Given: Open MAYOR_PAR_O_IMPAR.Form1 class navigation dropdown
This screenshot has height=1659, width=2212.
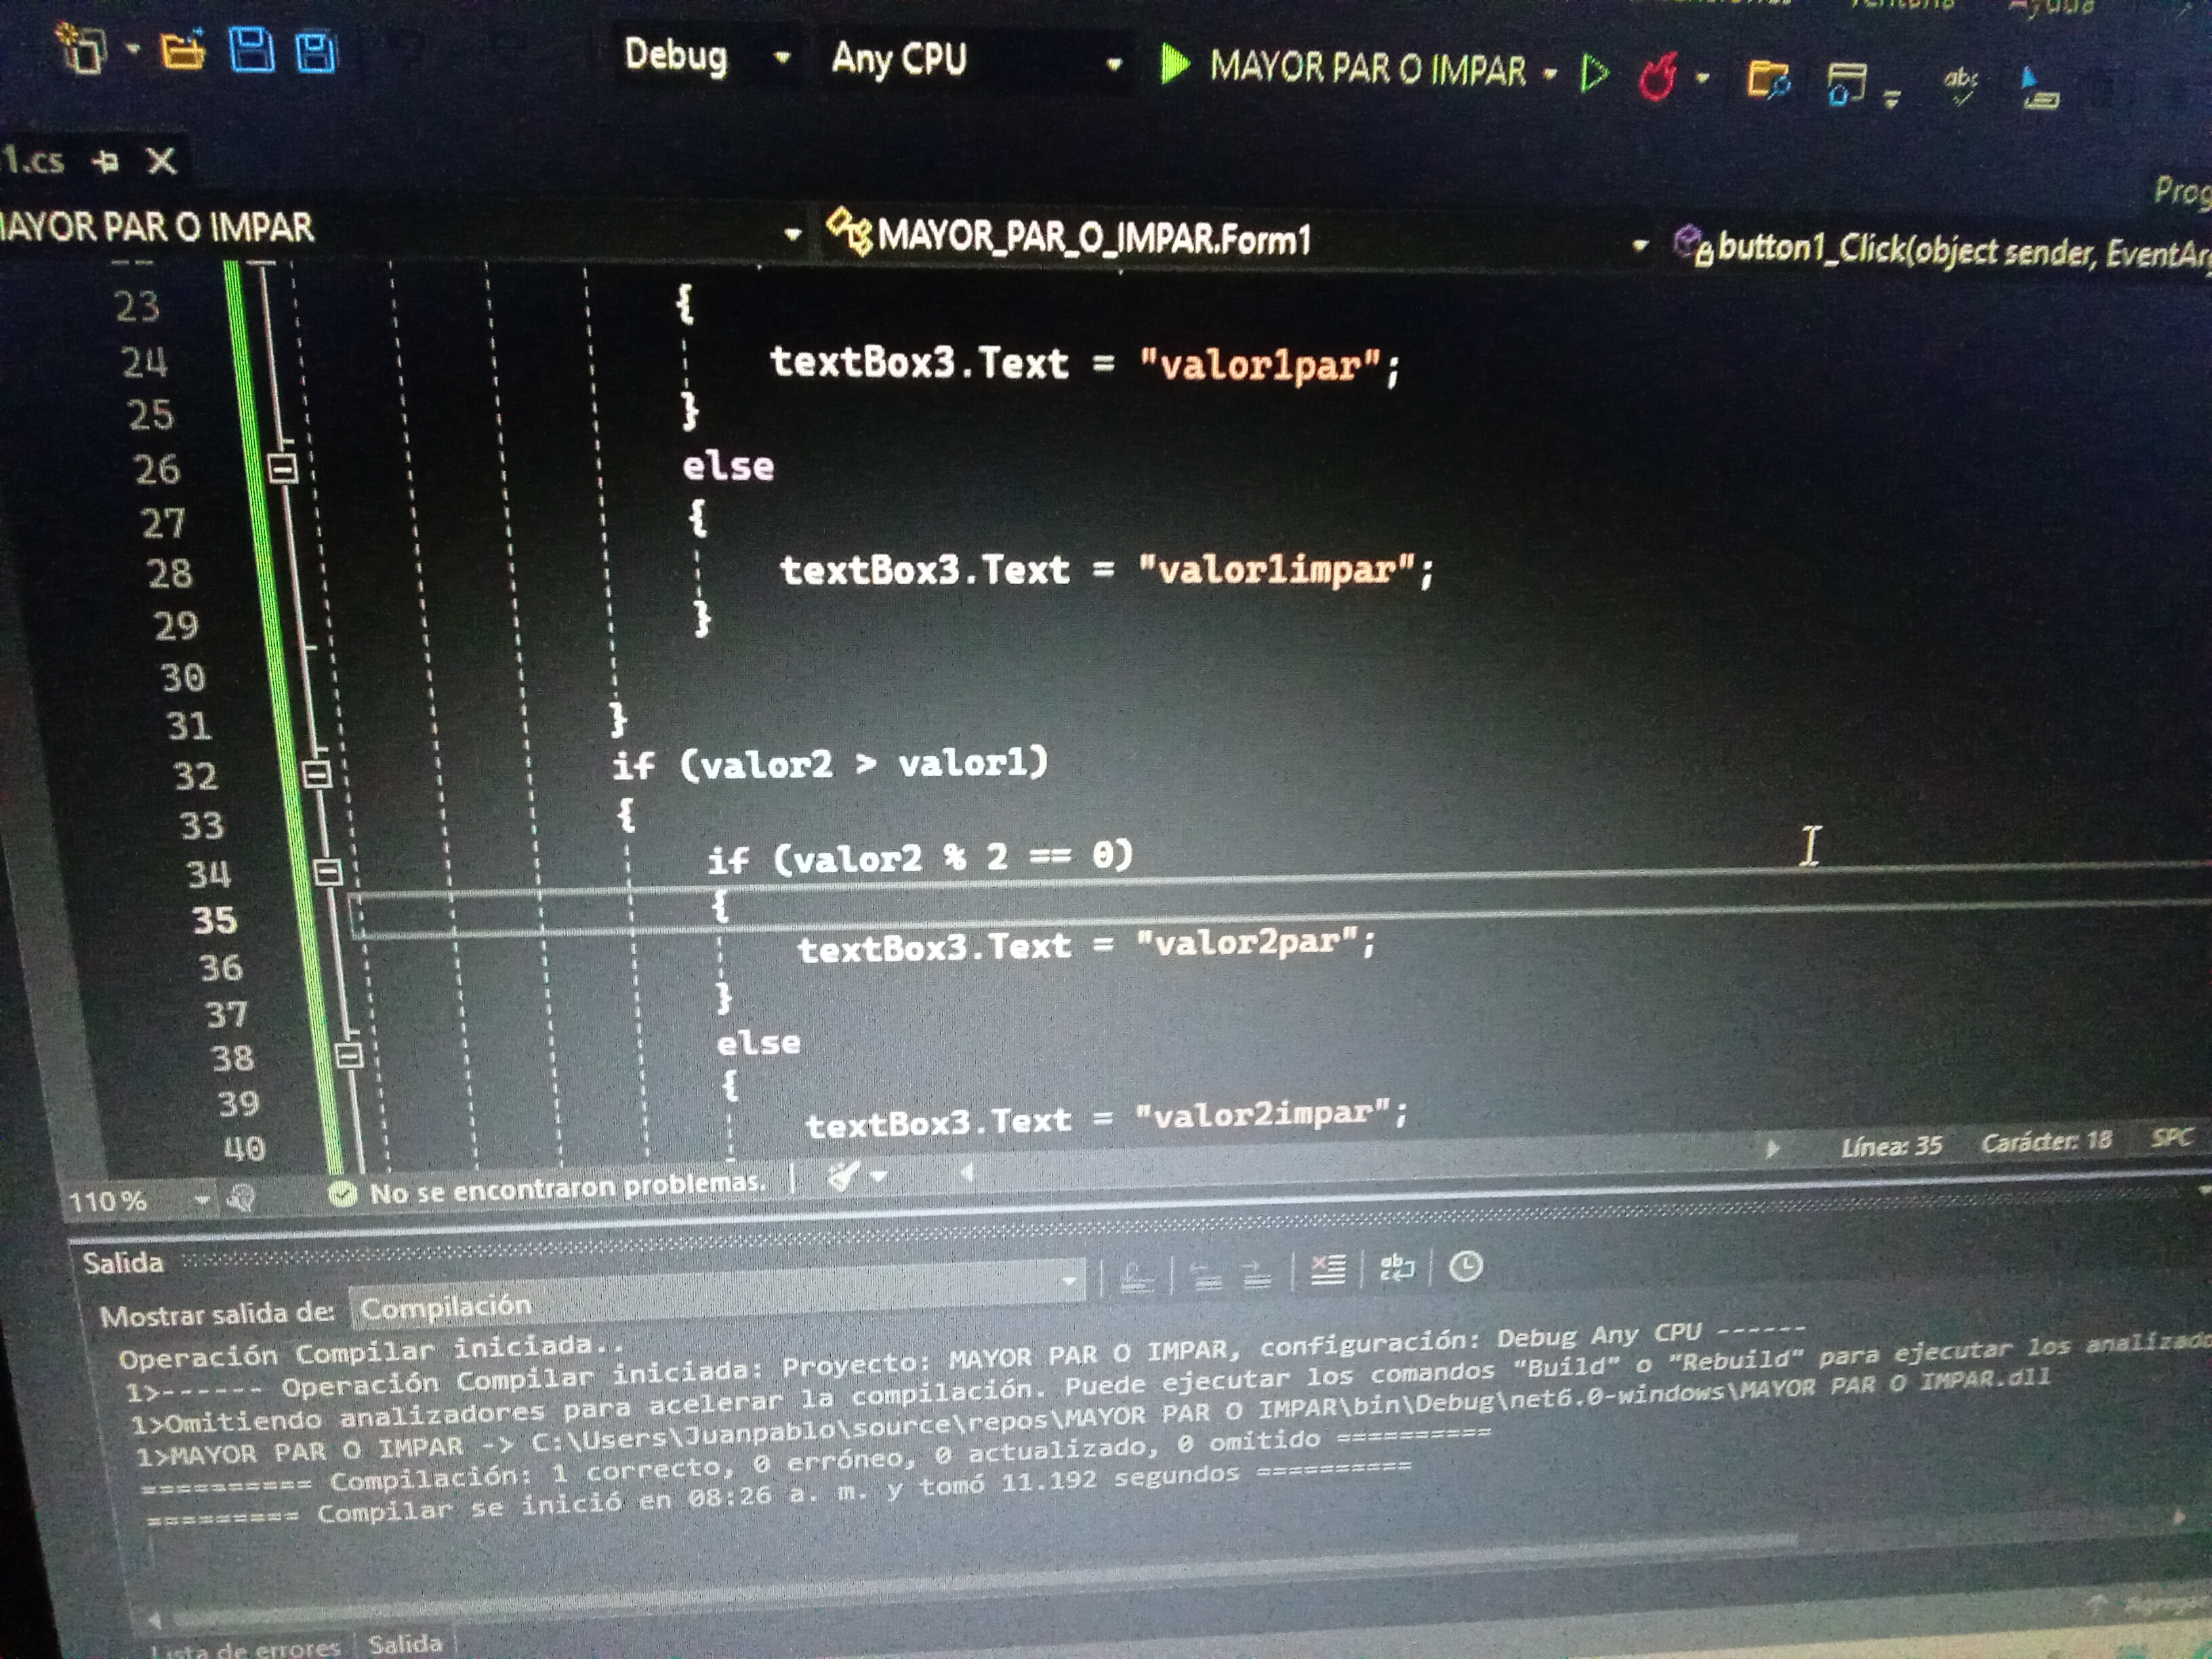Looking at the screenshot, I should pos(1639,245).
